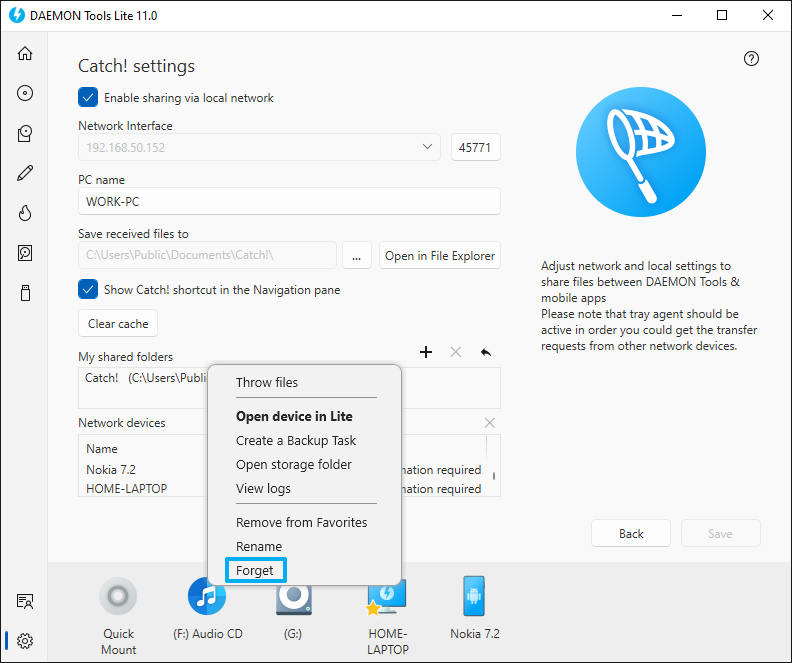Click the port field showing 45771
This screenshot has width=792, height=663.
[475, 147]
